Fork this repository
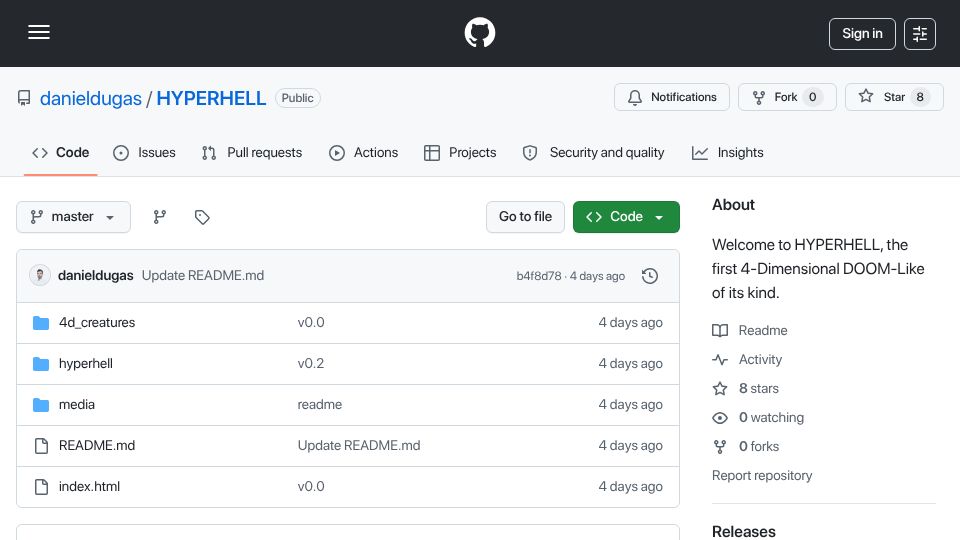This screenshot has height=540, width=960. coord(787,97)
